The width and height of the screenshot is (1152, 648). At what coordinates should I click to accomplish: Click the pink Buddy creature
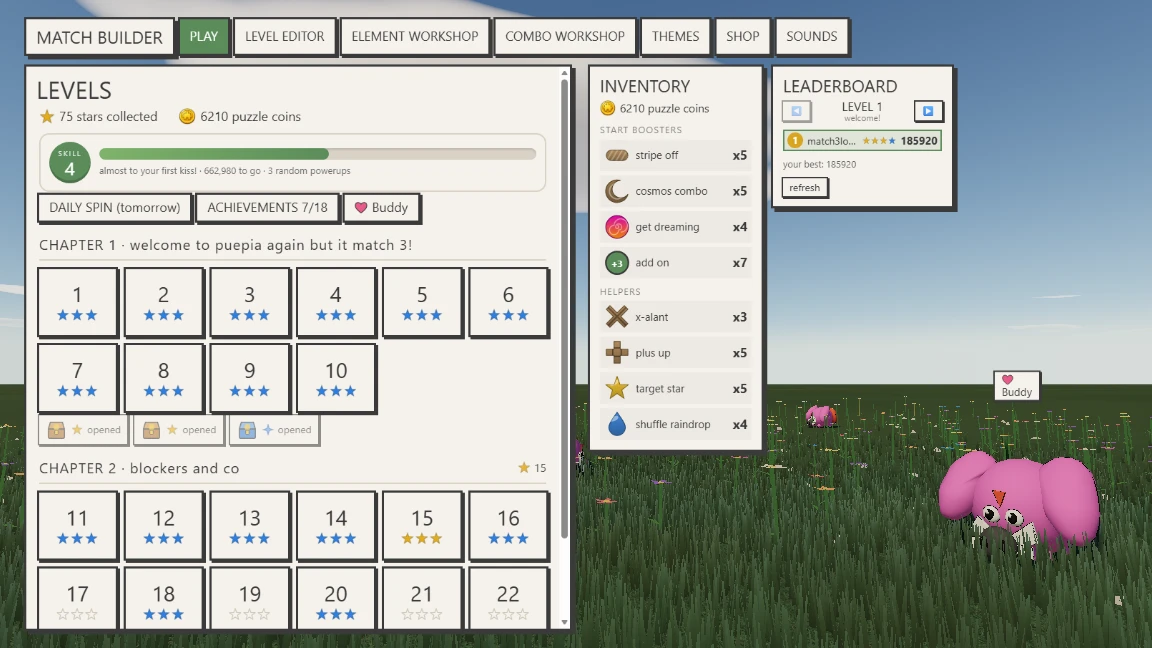point(1020,504)
